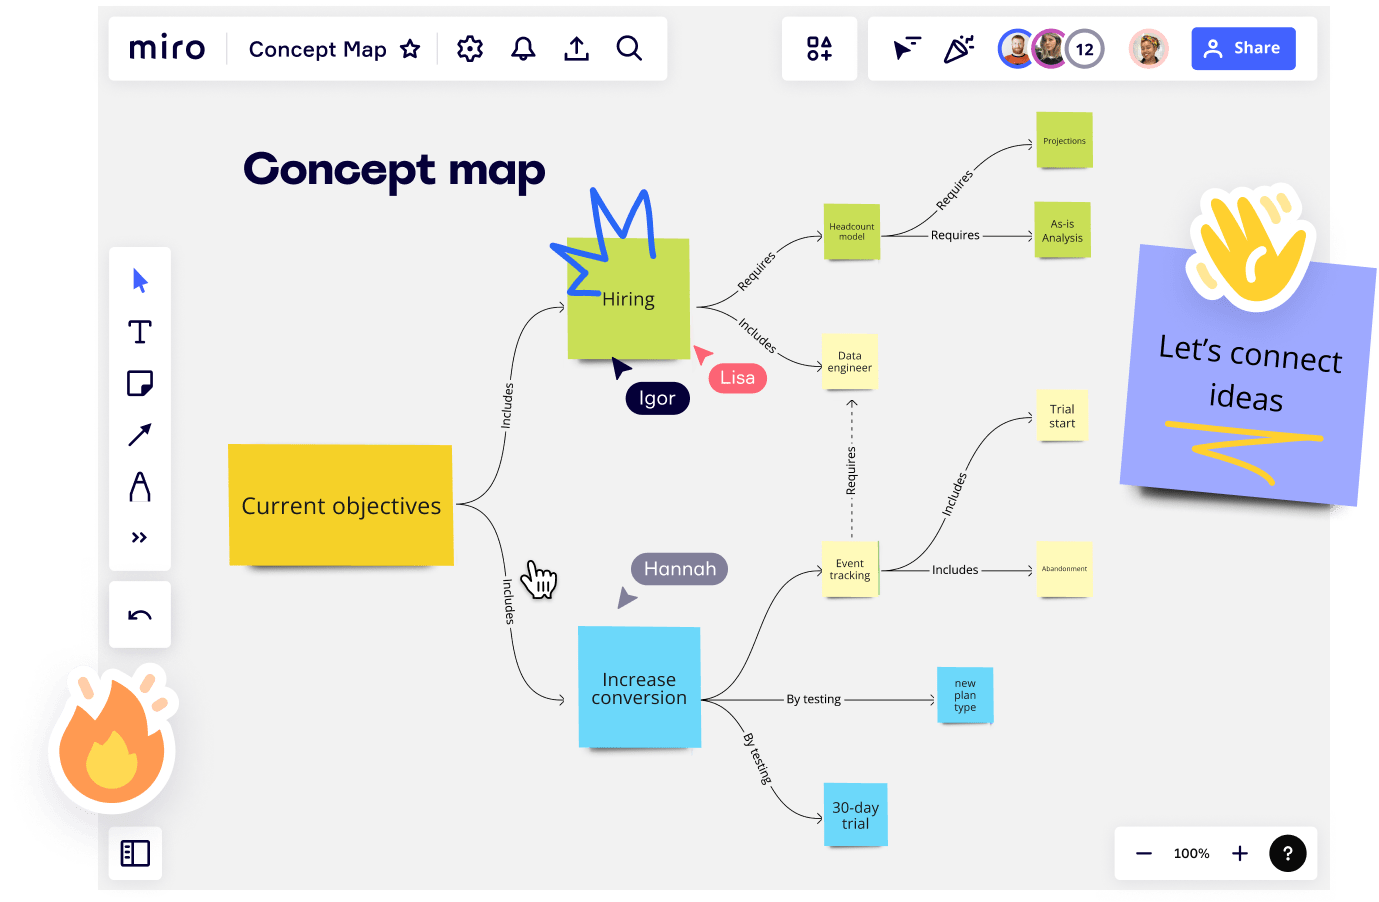
Task: Select the As-is Analysis note
Action: pyautogui.click(x=1062, y=230)
